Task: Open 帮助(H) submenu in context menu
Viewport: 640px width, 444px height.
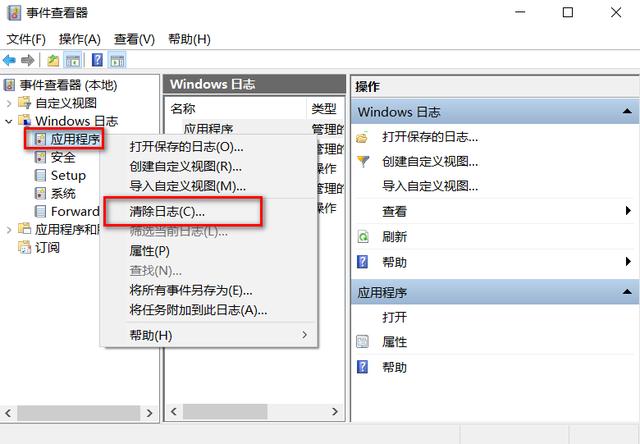Action: (209, 335)
